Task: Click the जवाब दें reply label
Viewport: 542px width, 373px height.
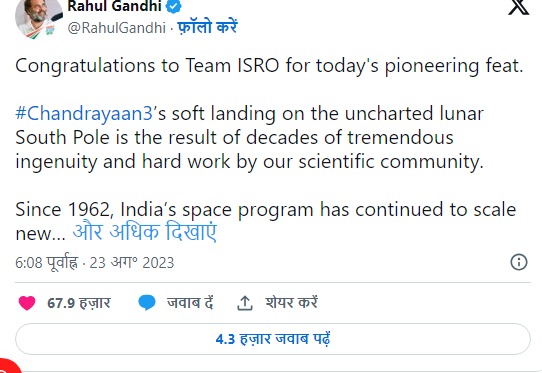Action: pyautogui.click(x=190, y=303)
